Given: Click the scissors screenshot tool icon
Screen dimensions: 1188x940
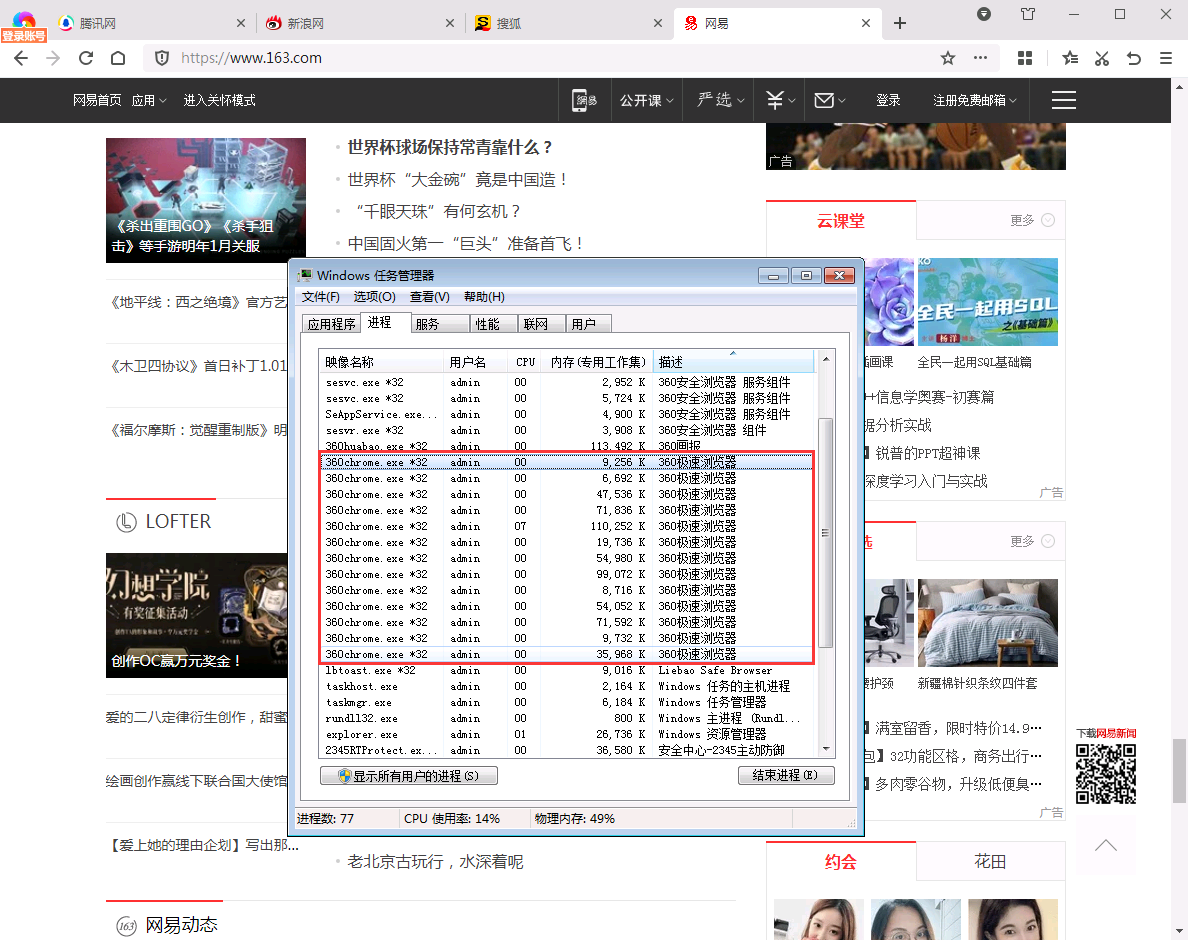Looking at the screenshot, I should point(1102,58).
